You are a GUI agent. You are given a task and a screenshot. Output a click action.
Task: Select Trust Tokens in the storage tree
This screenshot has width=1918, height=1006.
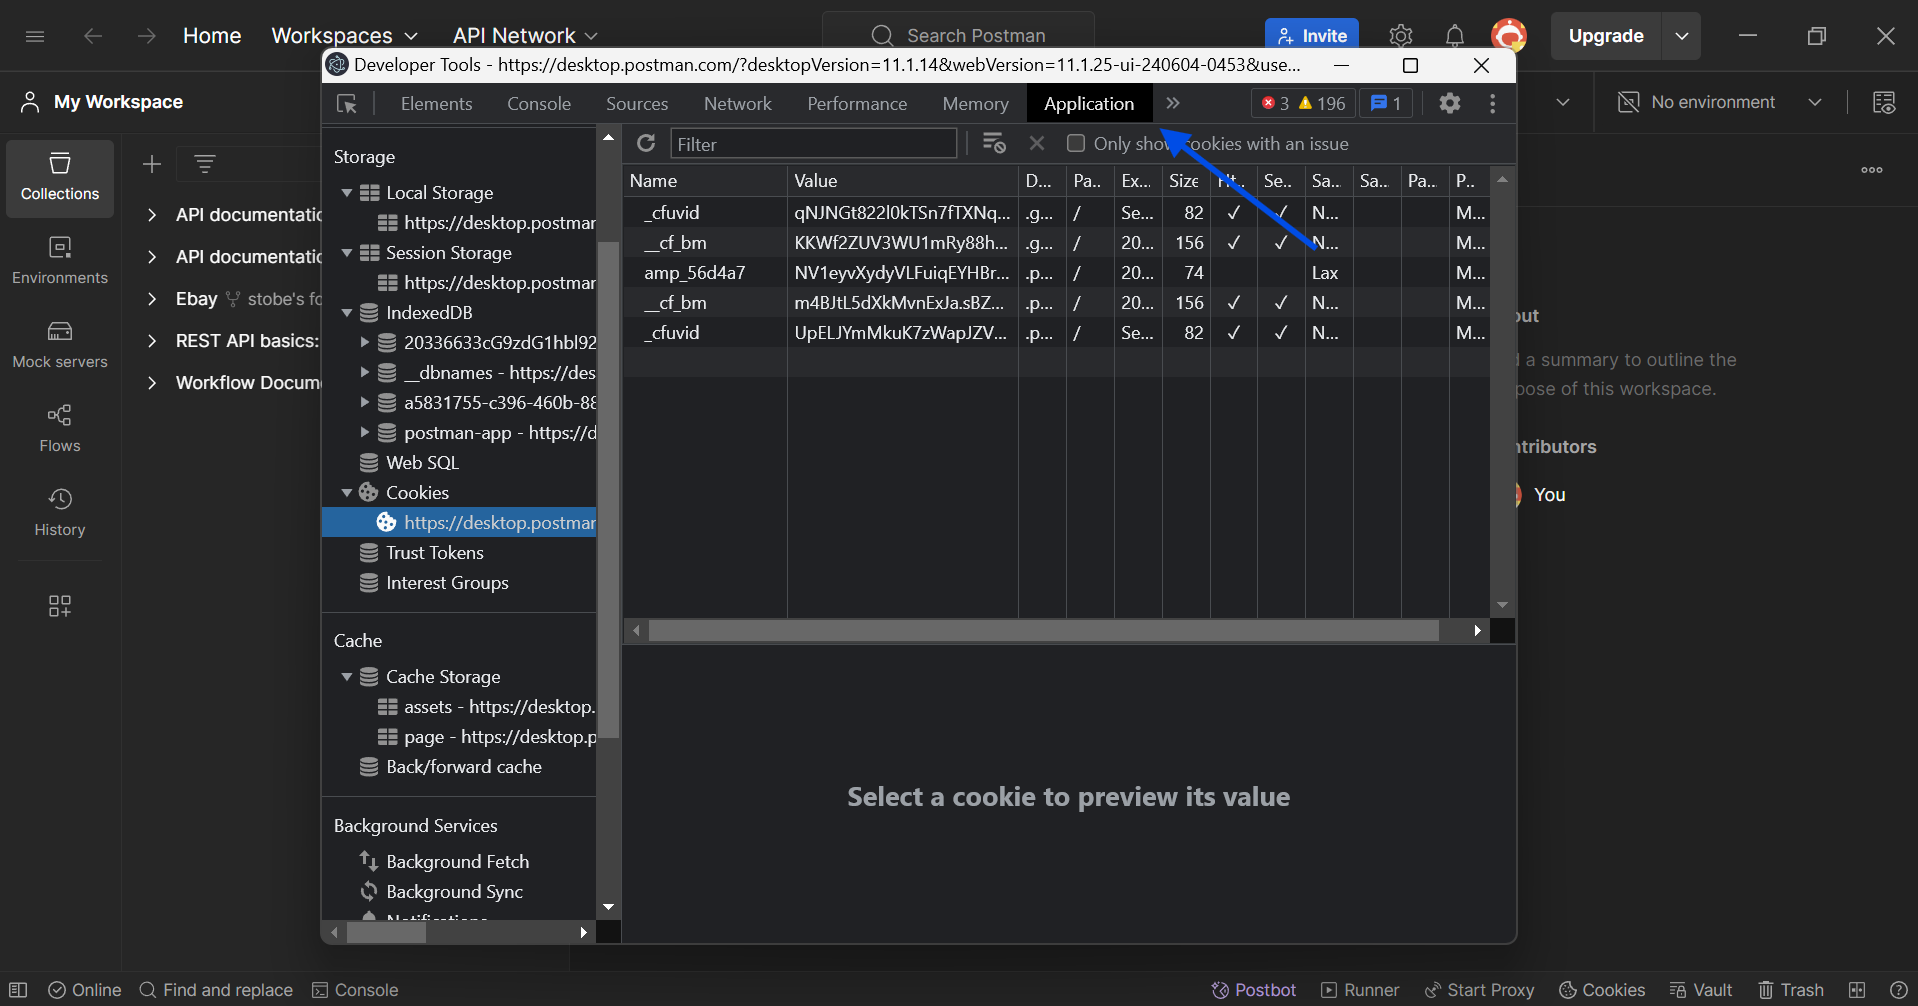434,553
